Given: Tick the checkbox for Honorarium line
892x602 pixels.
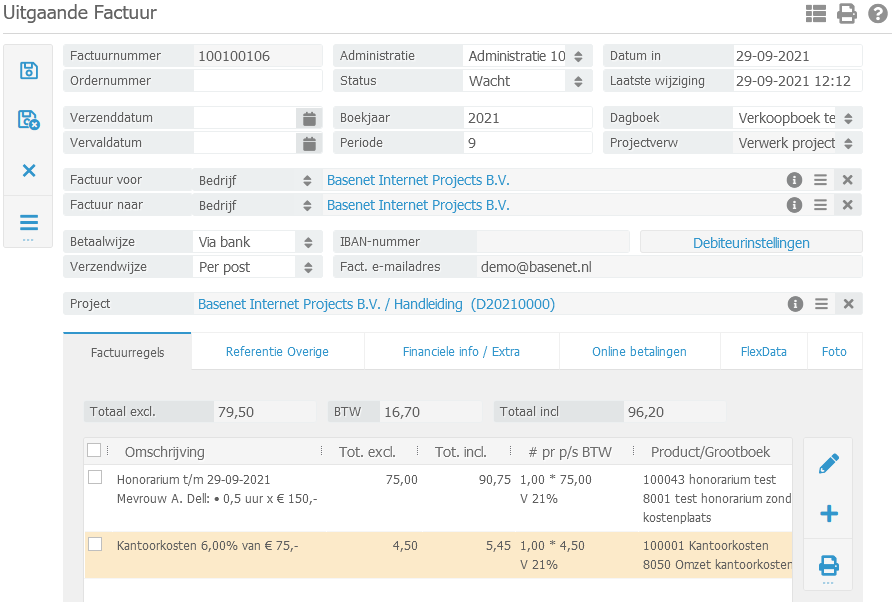Looking at the screenshot, I should (95, 478).
